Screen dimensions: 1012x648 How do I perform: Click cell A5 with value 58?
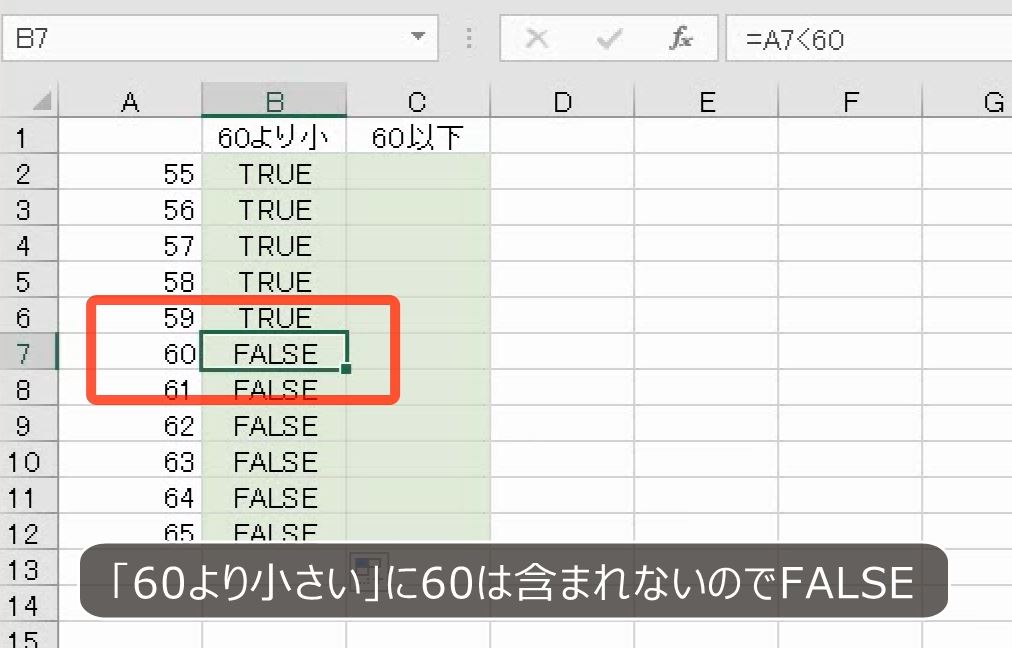pos(130,281)
